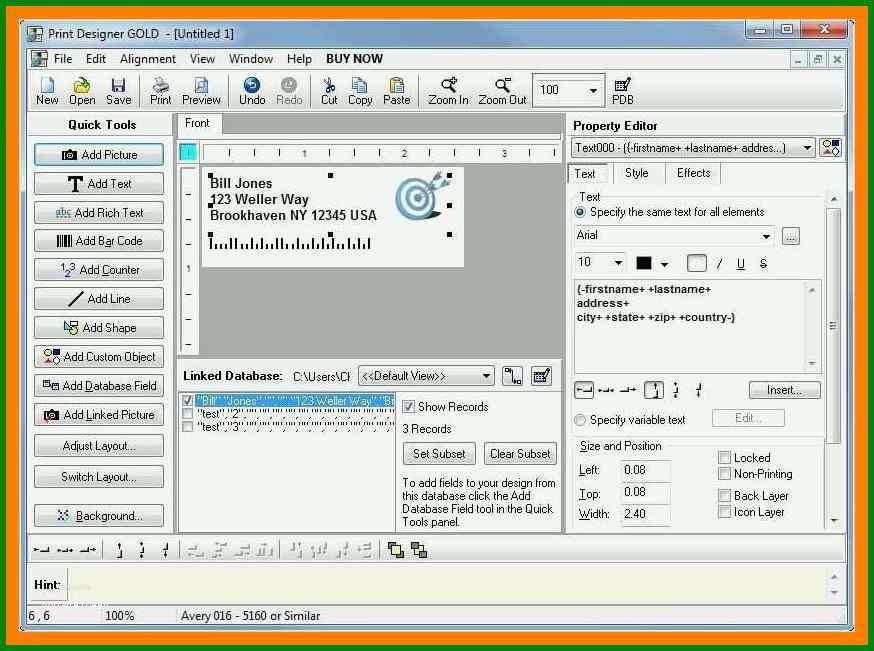Open the Default View dropdown
Image resolution: width=874 pixels, height=651 pixels.
click(x=486, y=376)
